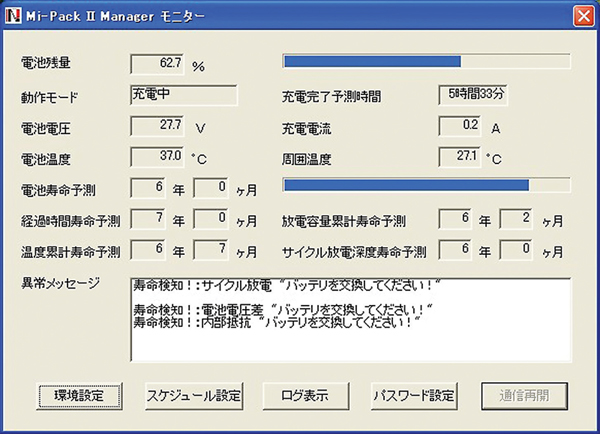600x434 pixels.
Task: Click the 電池残量 progress bar
Action: [x=426, y=61]
